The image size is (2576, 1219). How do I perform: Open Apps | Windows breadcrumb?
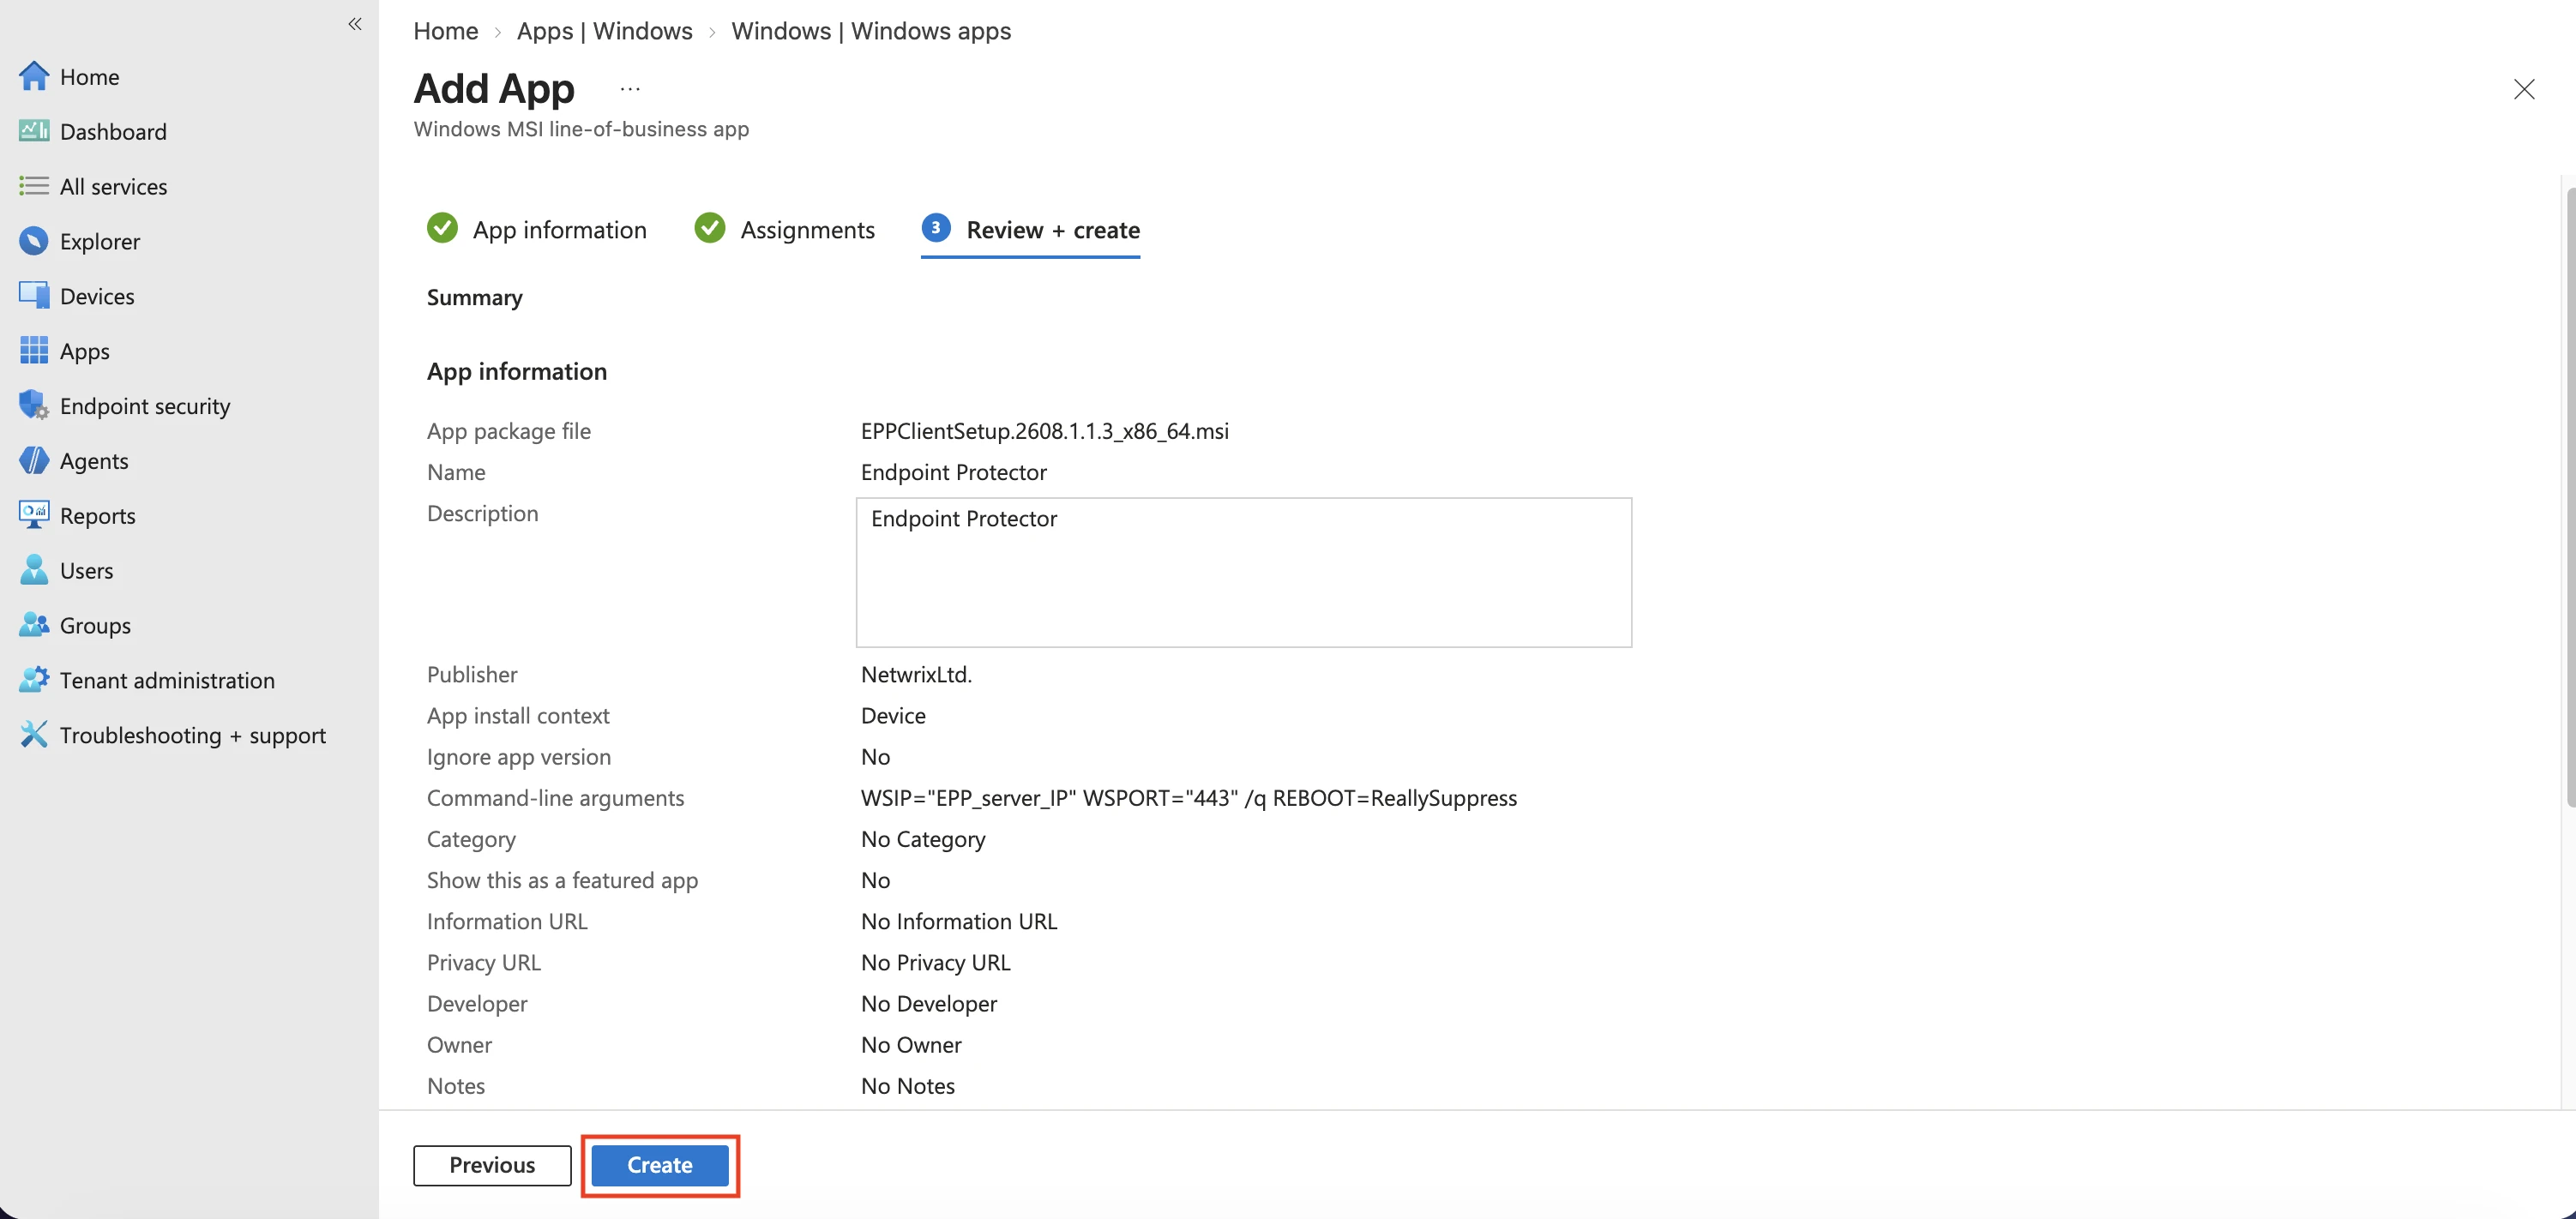604,31
